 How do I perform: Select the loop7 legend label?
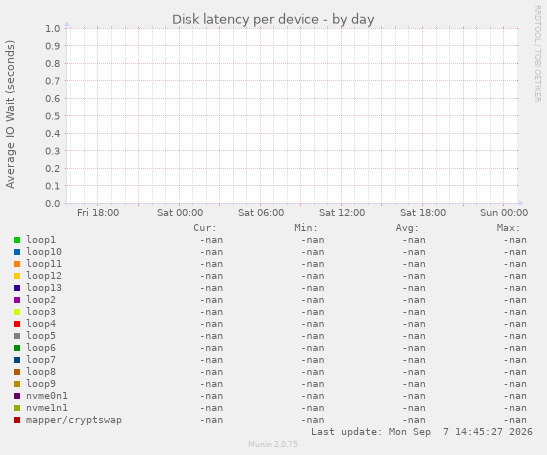coord(41,360)
